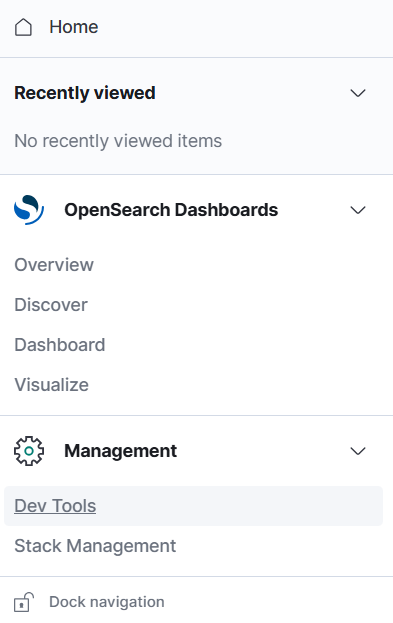Click the OpenSearch Dashboards heading text
393x623 pixels.
point(171,210)
